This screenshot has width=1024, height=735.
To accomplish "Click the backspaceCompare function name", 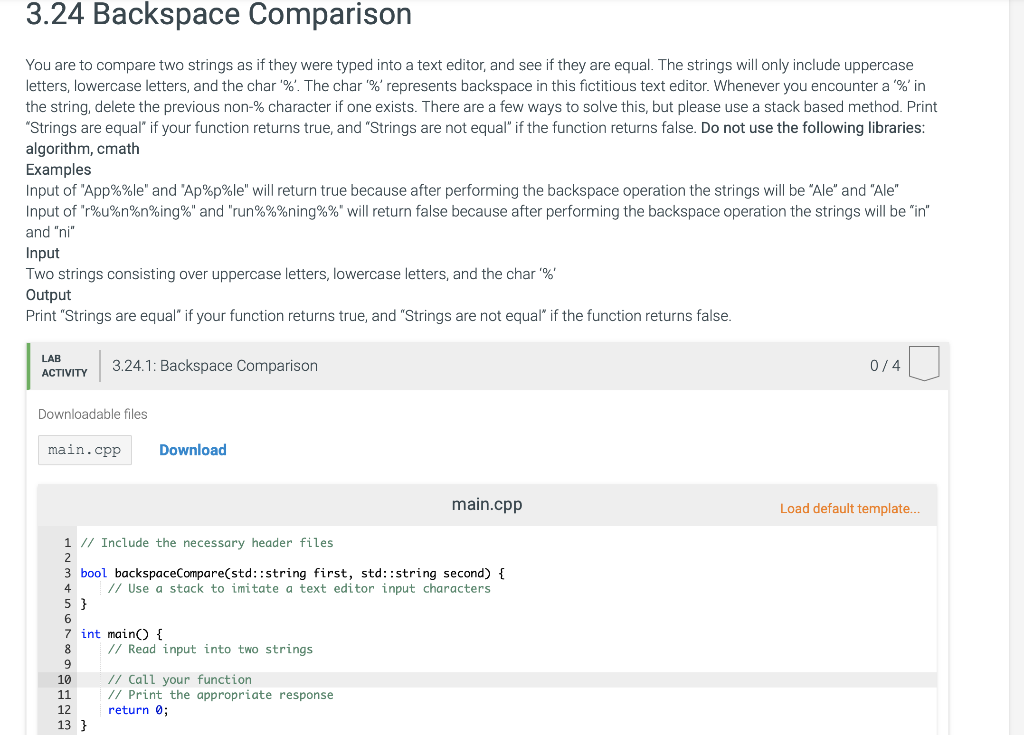I will pos(162,572).
